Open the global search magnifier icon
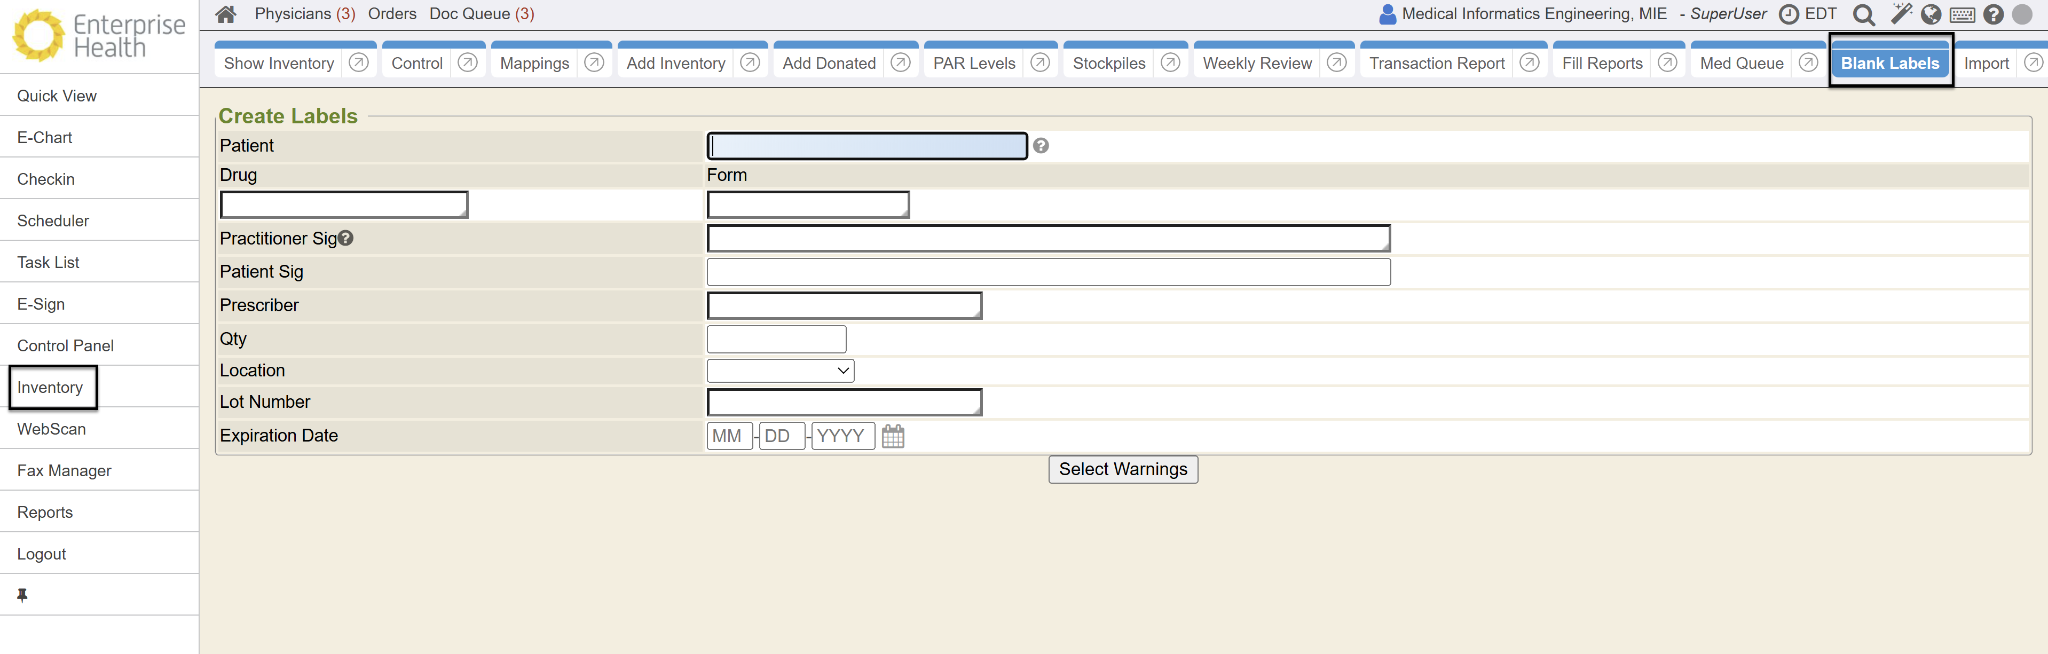This screenshot has height=654, width=2048. pyautogui.click(x=1863, y=14)
